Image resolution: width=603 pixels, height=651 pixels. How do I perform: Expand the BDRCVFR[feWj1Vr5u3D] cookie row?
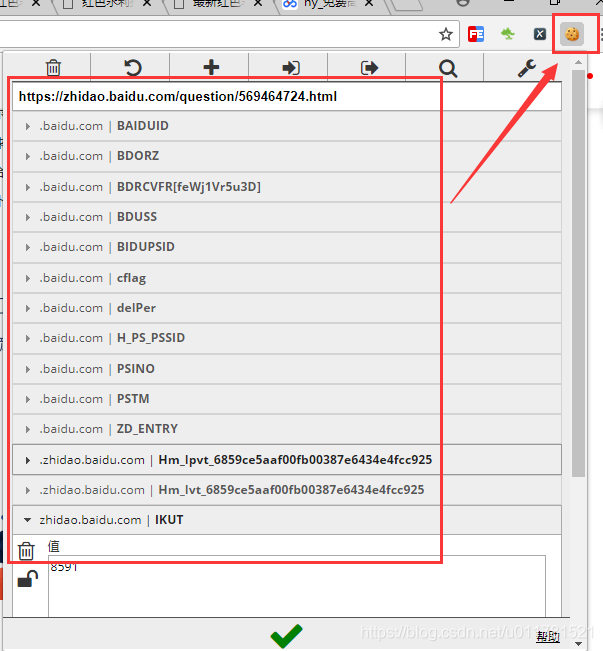coord(287,187)
